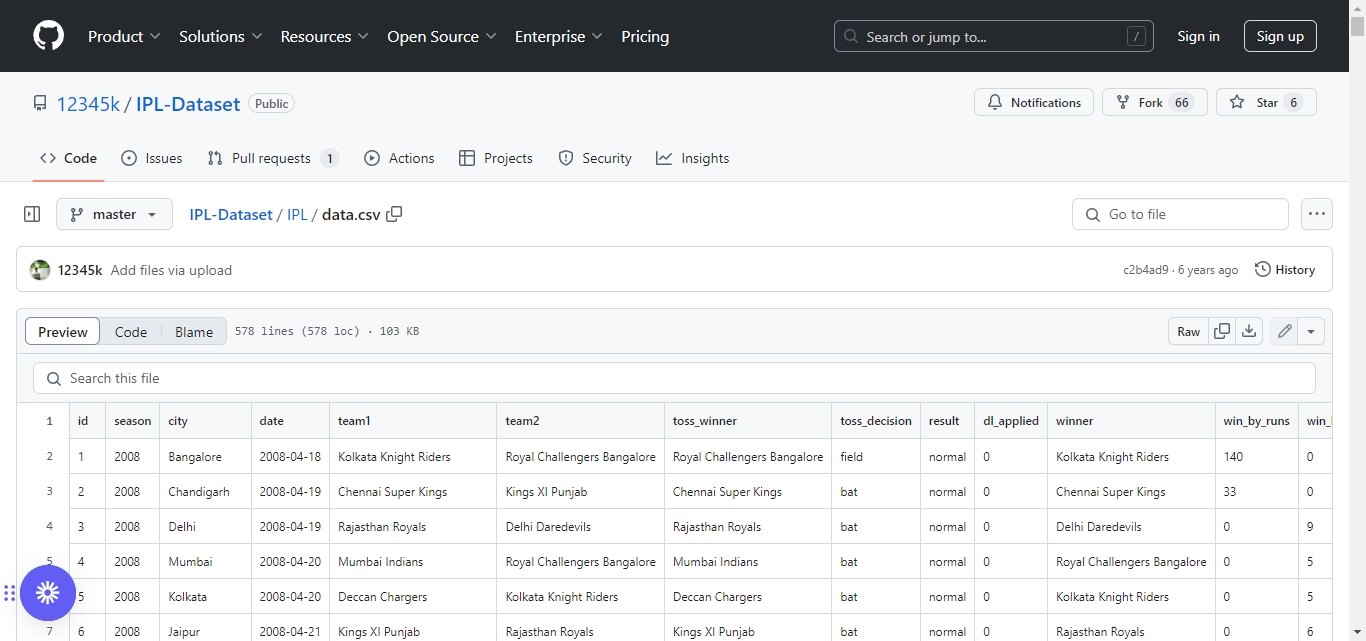Switch branch using the master dropdown

pyautogui.click(x=114, y=214)
